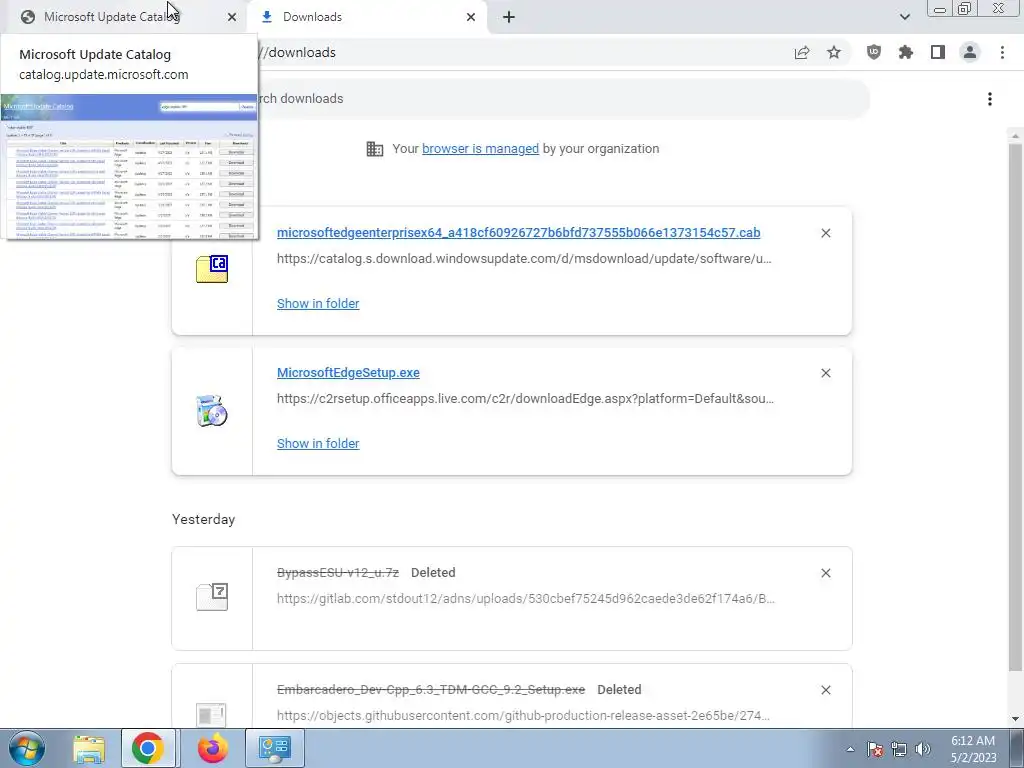This screenshot has height=768, width=1024.
Task: Open a new tab with the plus button
Action: tap(509, 17)
